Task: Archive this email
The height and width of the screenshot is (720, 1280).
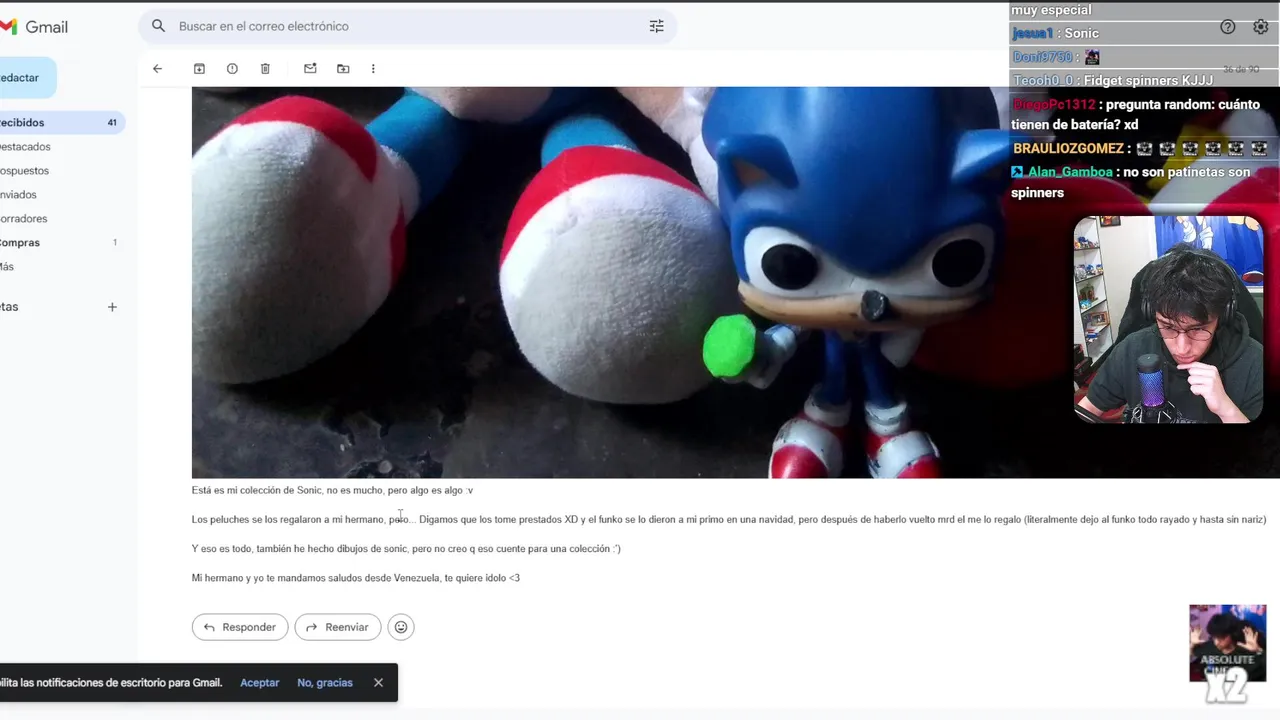Action: pos(199,68)
